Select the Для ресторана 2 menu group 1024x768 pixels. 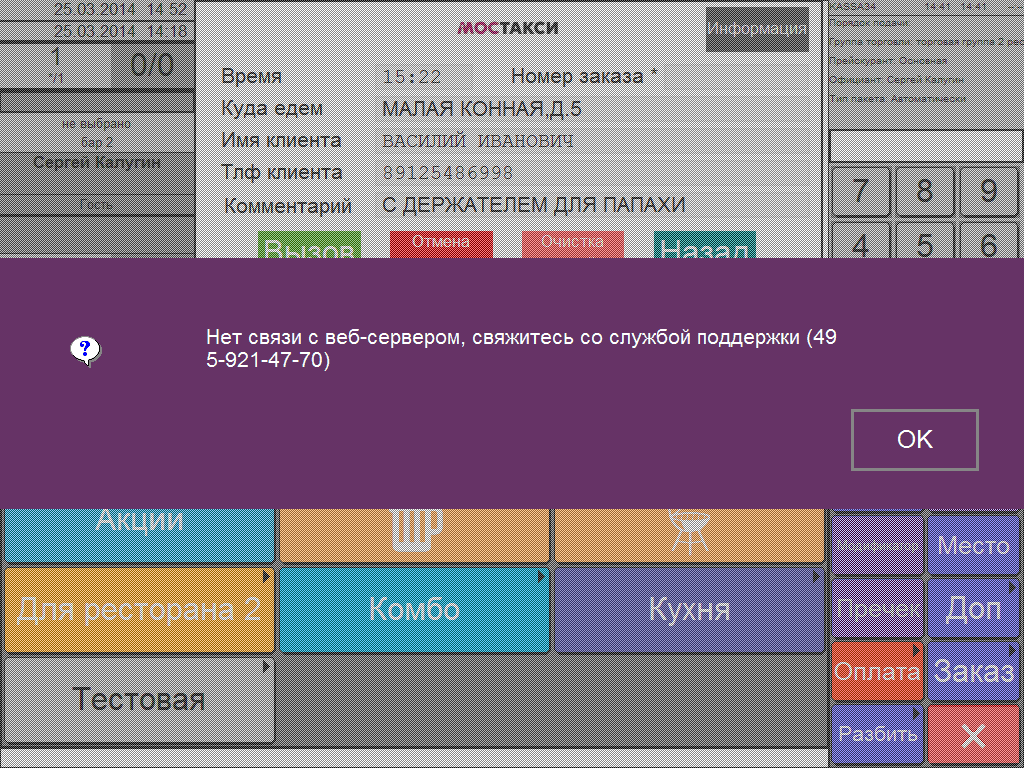point(139,609)
